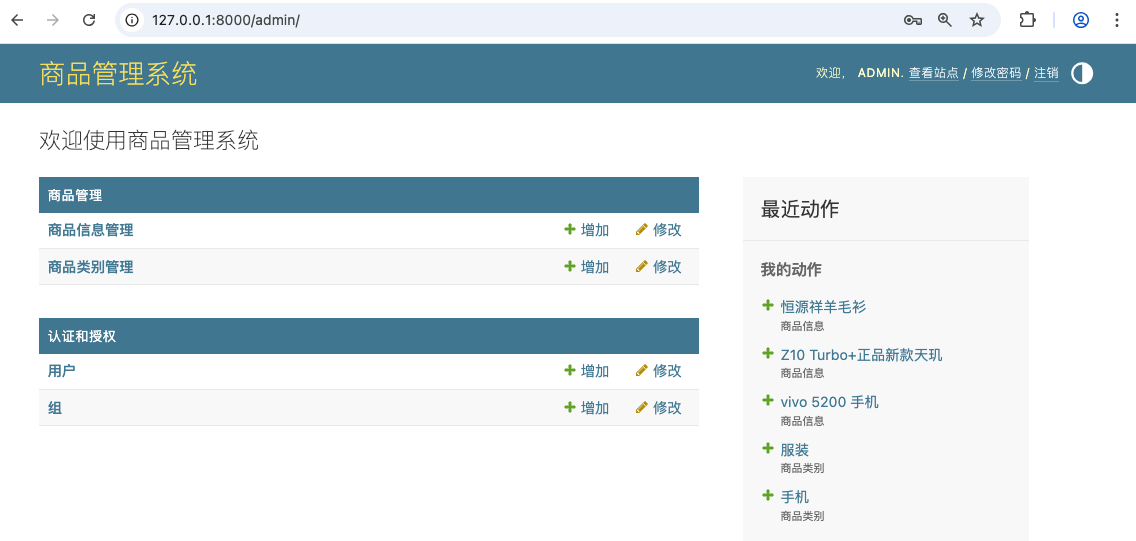Click 修改 for 商品信息管理
Screen dimensions: 1136x541
(659, 230)
